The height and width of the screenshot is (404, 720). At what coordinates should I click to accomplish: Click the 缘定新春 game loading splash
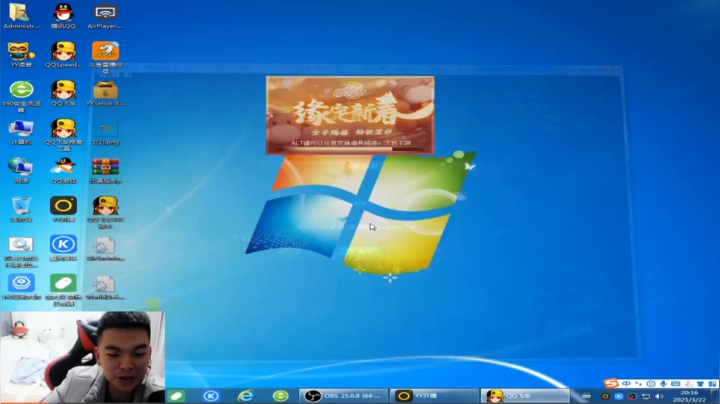click(x=350, y=115)
